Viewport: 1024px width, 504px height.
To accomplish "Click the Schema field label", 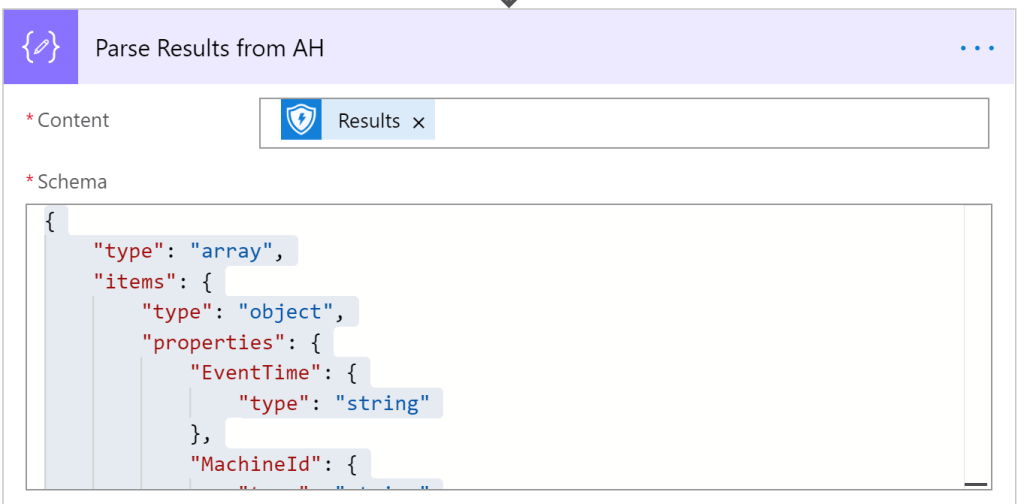I will tap(71, 182).
